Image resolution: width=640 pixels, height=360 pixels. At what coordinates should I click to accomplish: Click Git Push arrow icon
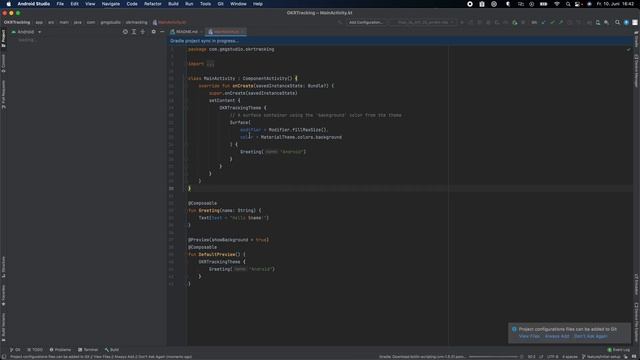click(561, 22)
